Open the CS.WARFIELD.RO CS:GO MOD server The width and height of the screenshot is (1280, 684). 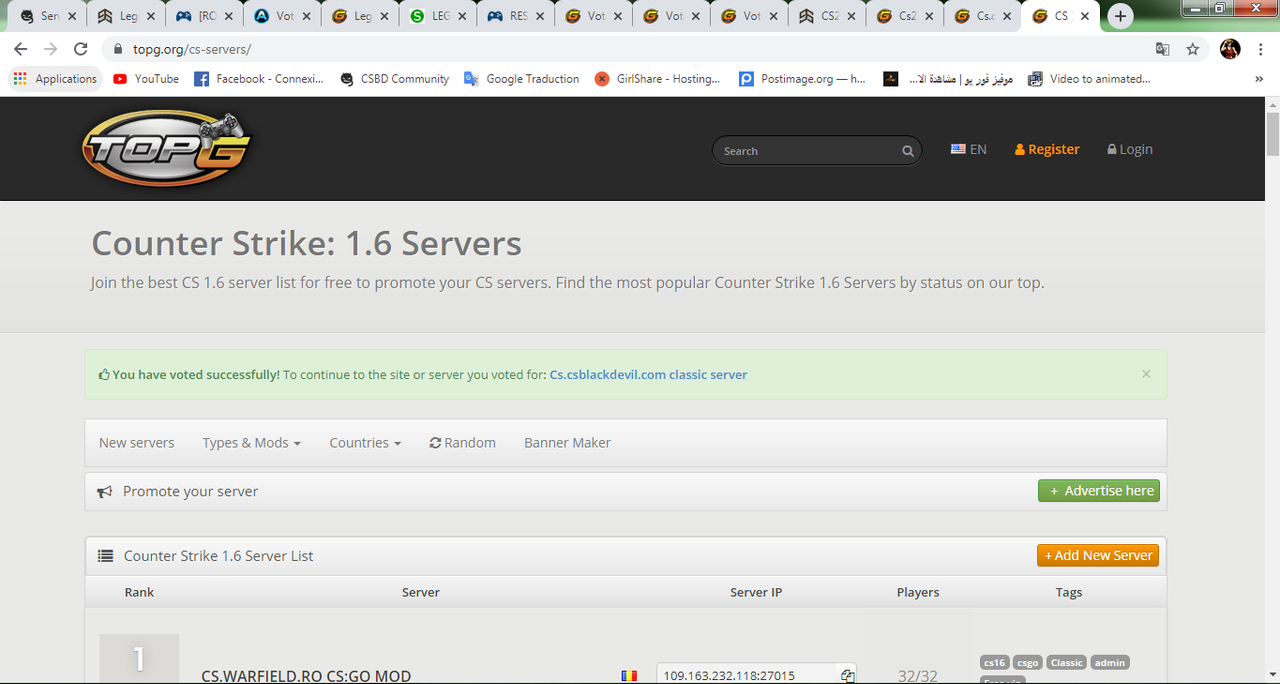coord(306,676)
